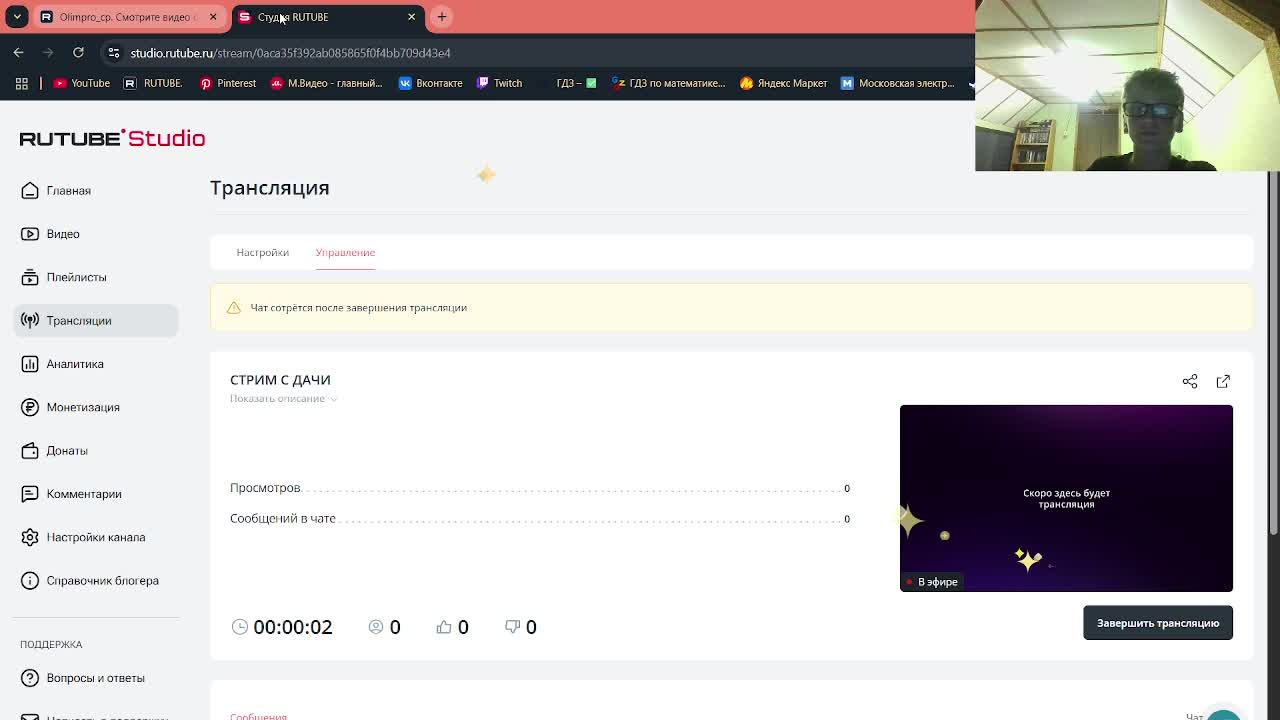Click the Сообщения chat tab label
This screenshot has width=1280, height=720.
(x=258, y=716)
